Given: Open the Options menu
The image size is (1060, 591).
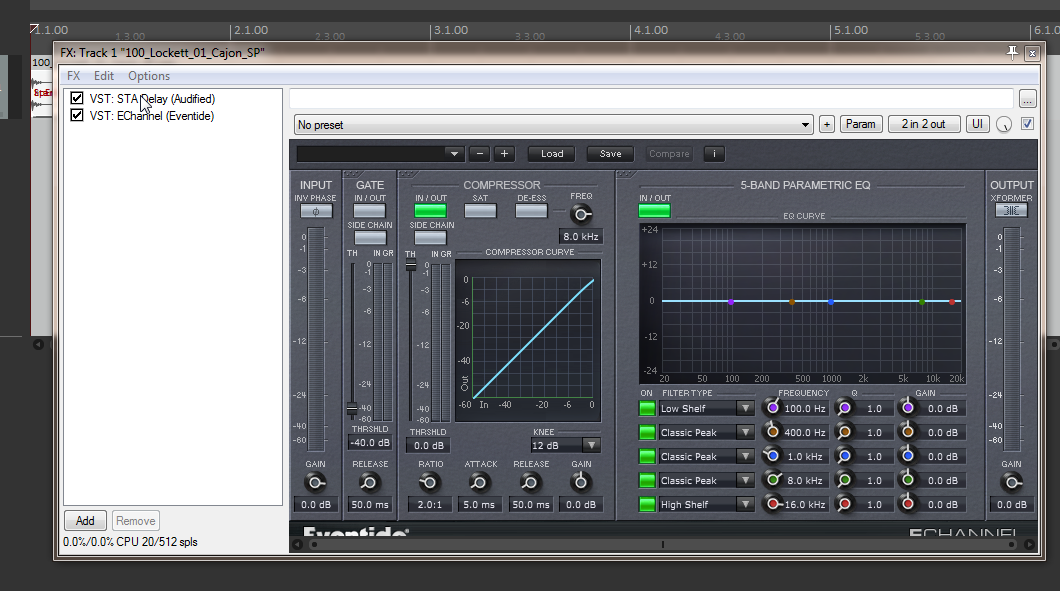Looking at the screenshot, I should (149, 76).
